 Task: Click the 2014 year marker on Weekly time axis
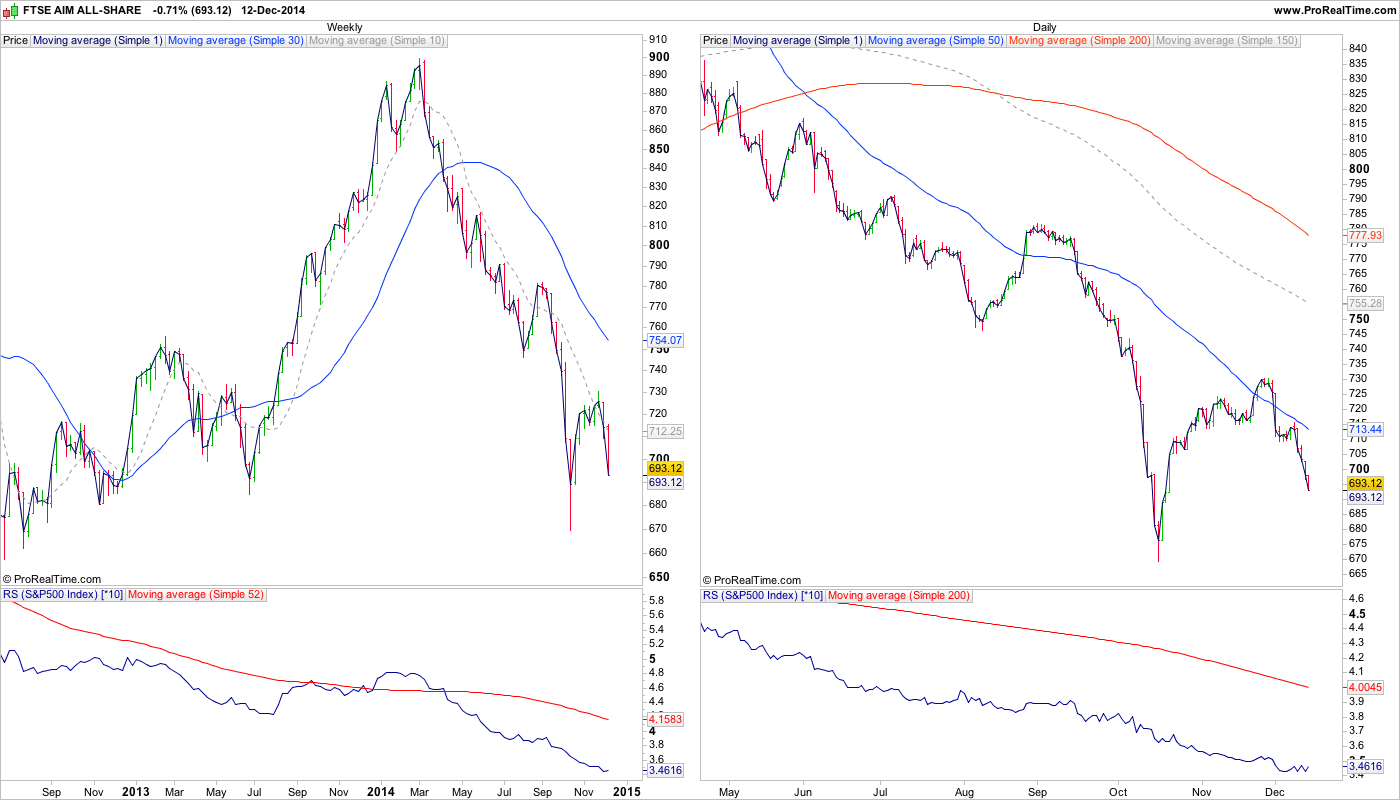[x=380, y=792]
